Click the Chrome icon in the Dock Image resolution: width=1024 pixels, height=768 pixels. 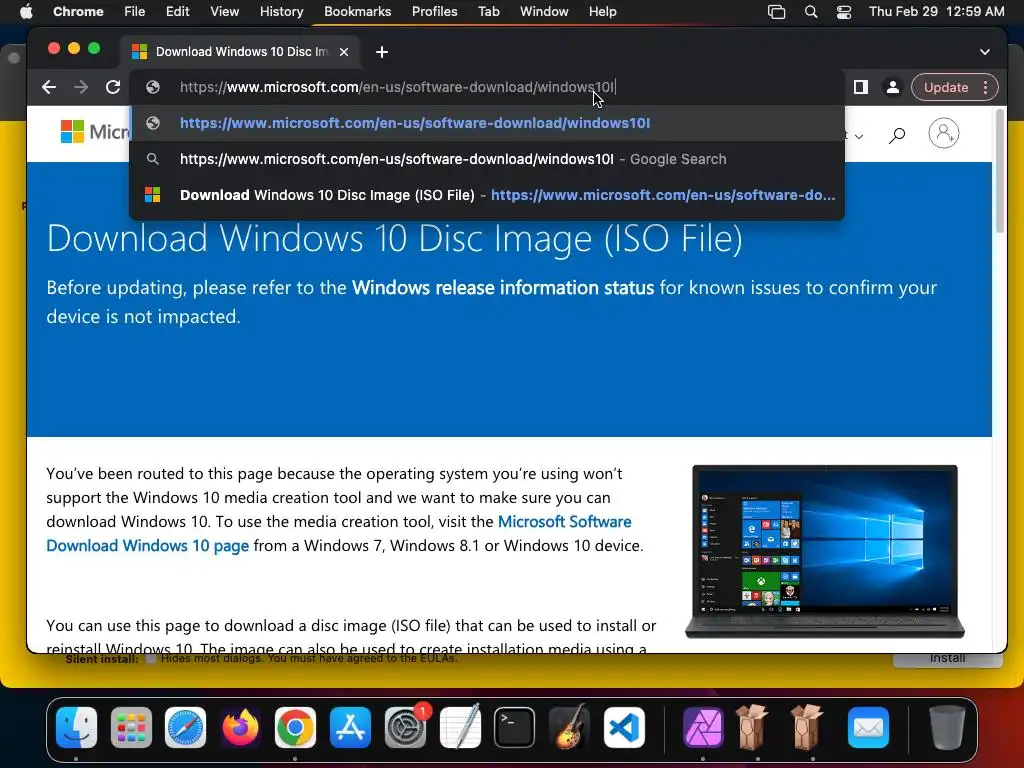tap(295, 727)
